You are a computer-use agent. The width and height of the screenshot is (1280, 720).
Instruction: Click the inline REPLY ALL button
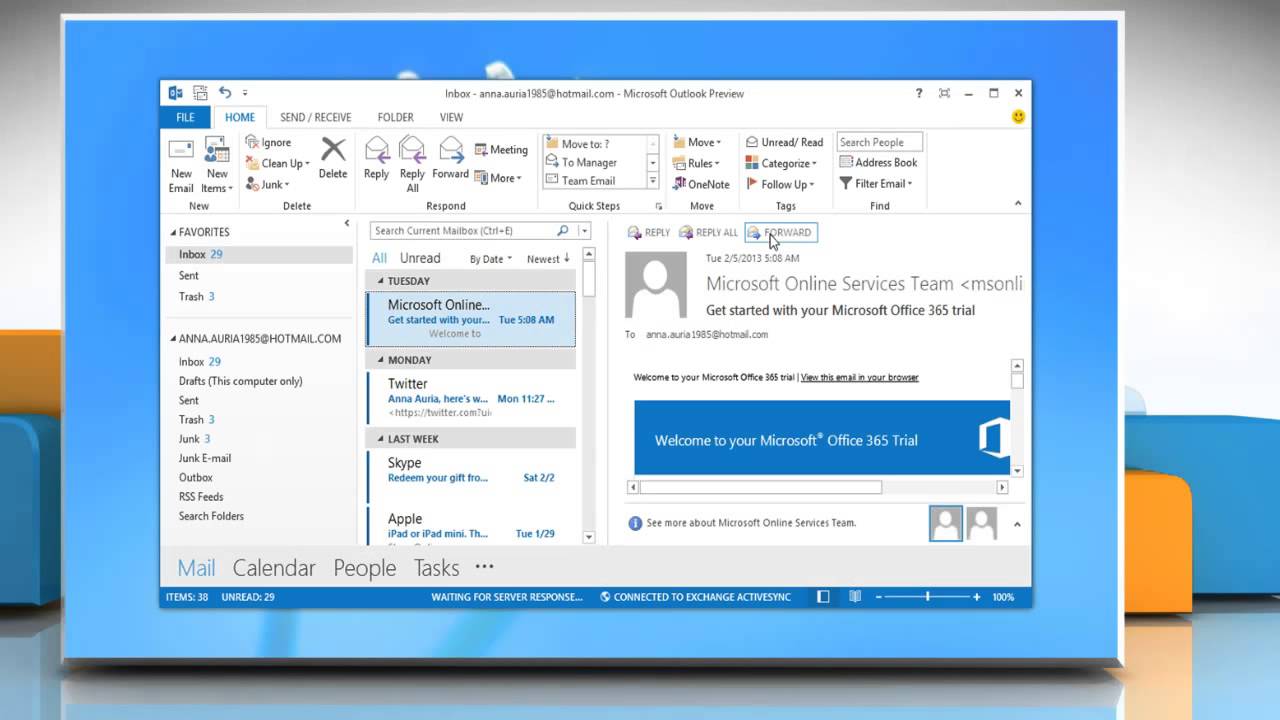point(708,232)
